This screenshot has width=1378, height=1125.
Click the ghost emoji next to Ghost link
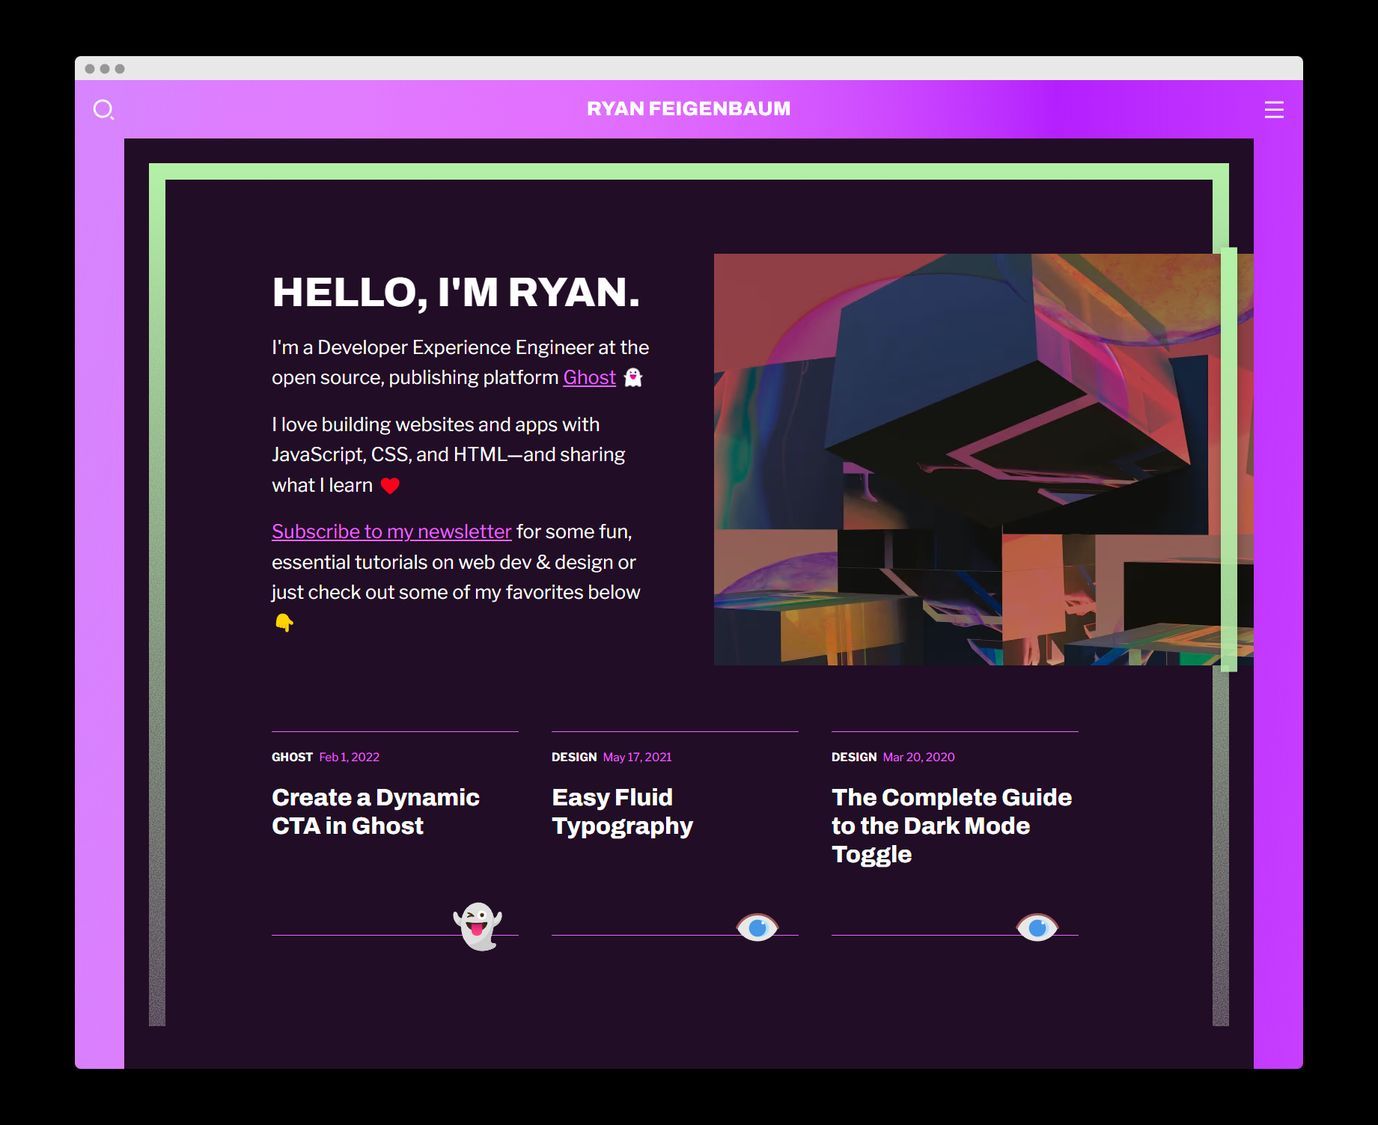pyautogui.click(x=633, y=378)
